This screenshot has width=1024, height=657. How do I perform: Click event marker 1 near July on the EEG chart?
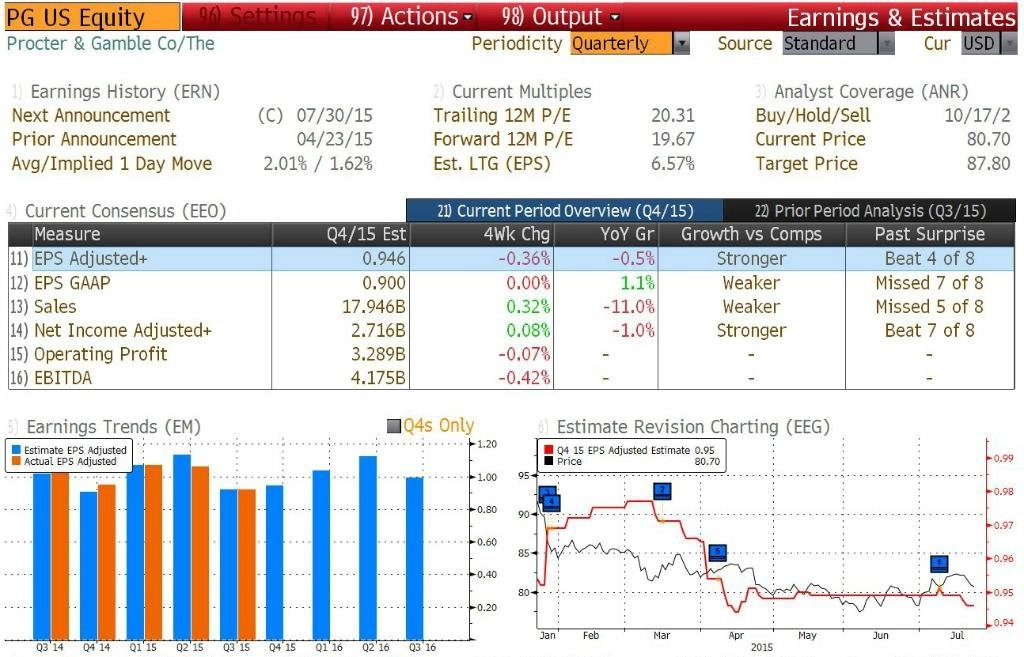click(x=939, y=563)
